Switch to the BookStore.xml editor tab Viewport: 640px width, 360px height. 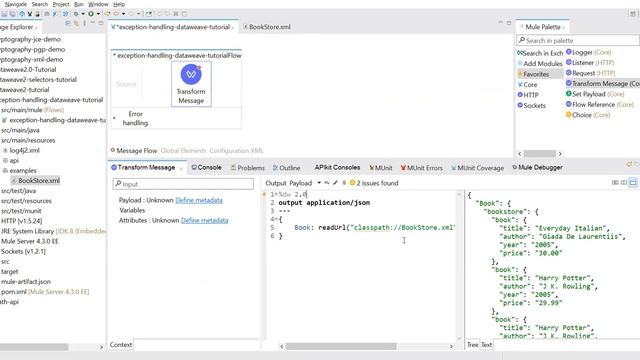click(267, 27)
